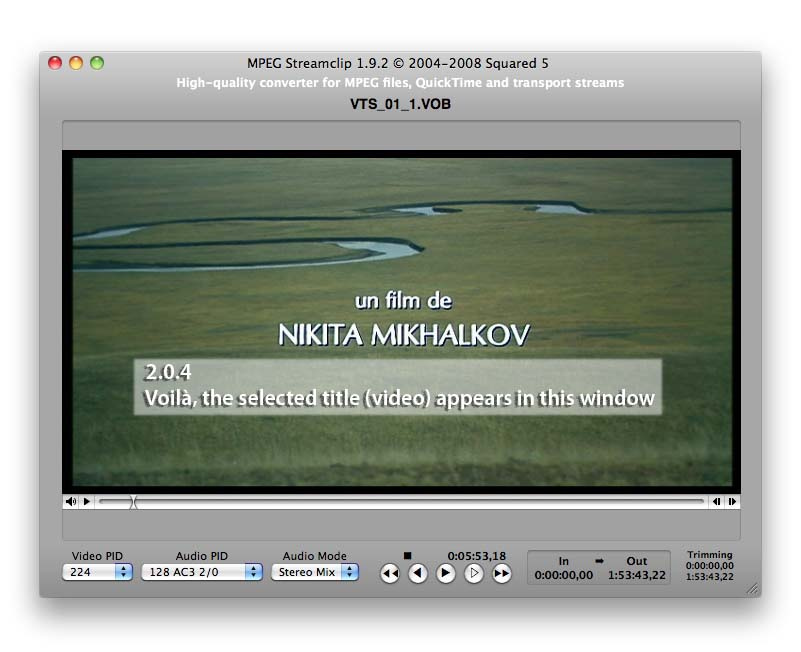The image size is (801, 652).
Task: Click the Trimming label
Action: (710, 554)
